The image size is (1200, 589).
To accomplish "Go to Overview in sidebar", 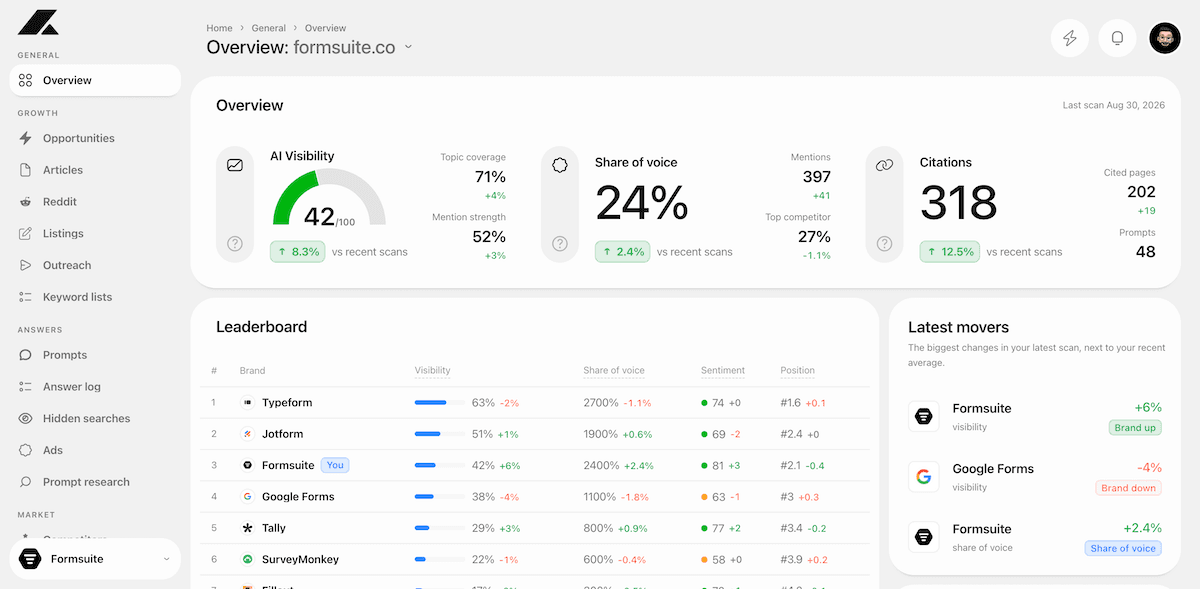I will [95, 80].
